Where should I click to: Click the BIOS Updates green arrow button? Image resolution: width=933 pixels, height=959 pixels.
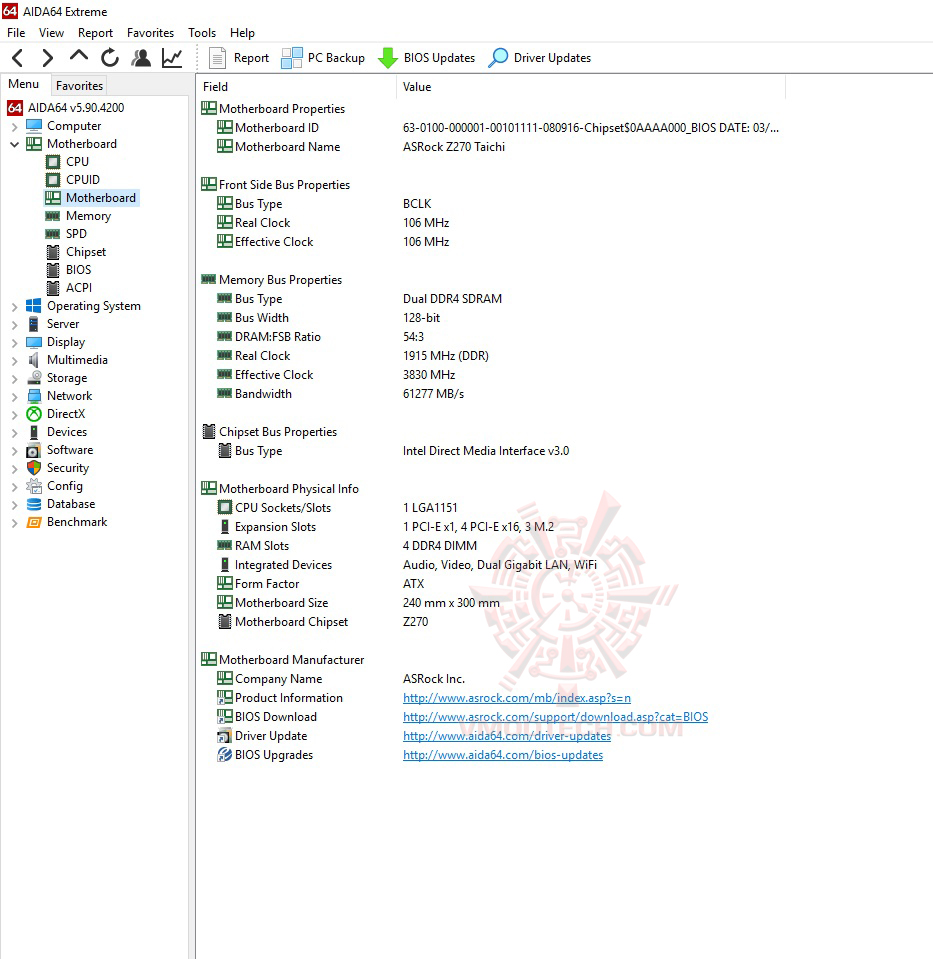(x=426, y=58)
